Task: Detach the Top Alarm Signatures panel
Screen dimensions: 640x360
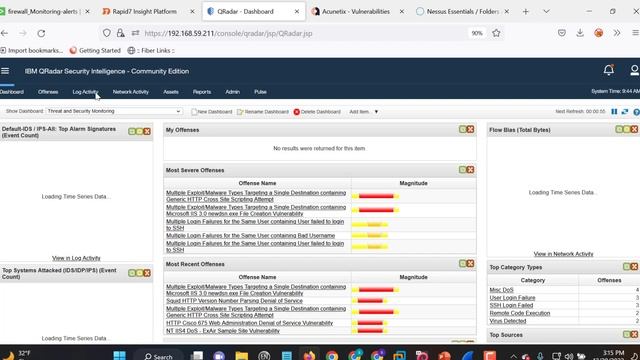Action: (132, 131)
